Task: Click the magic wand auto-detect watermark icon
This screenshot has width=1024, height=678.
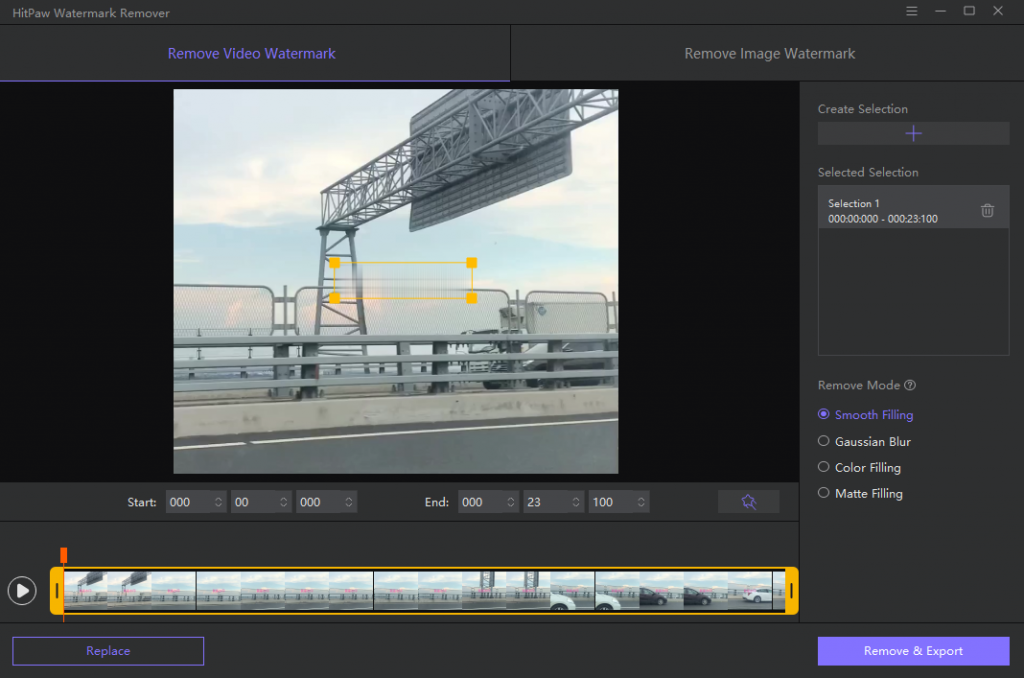Action: point(748,501)
